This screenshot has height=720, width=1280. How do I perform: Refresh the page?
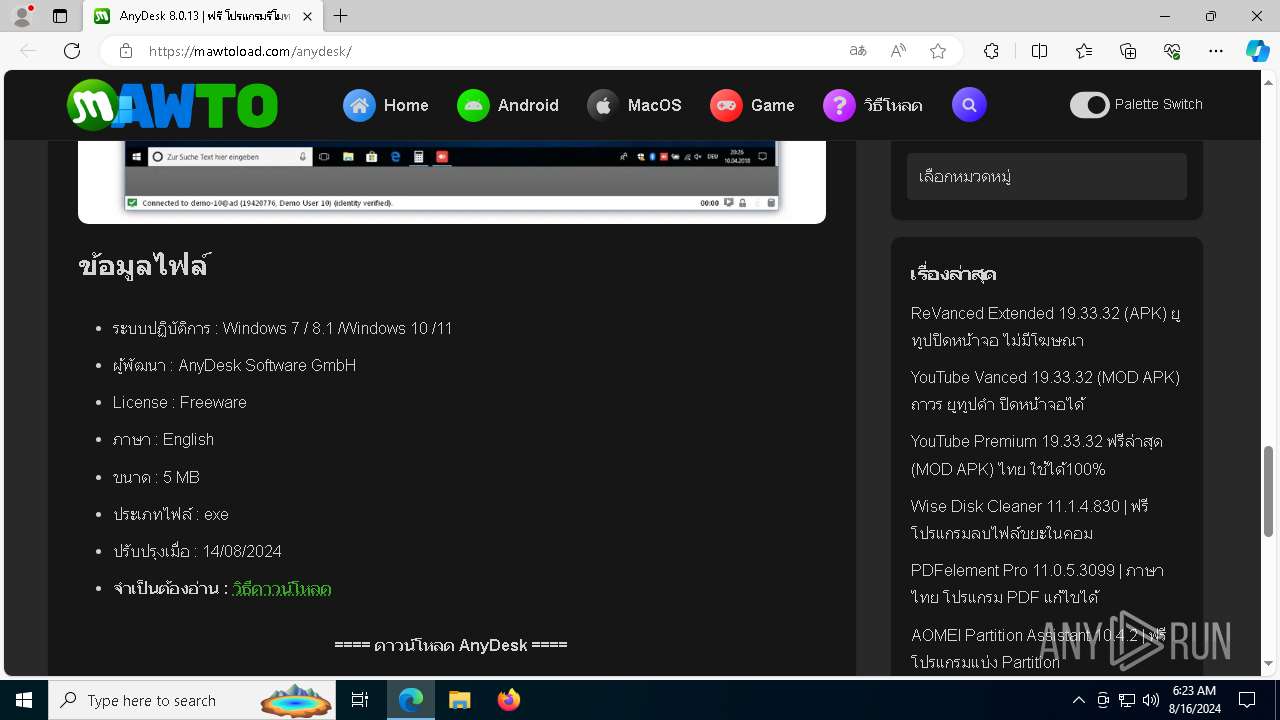(x=72, y=51)
